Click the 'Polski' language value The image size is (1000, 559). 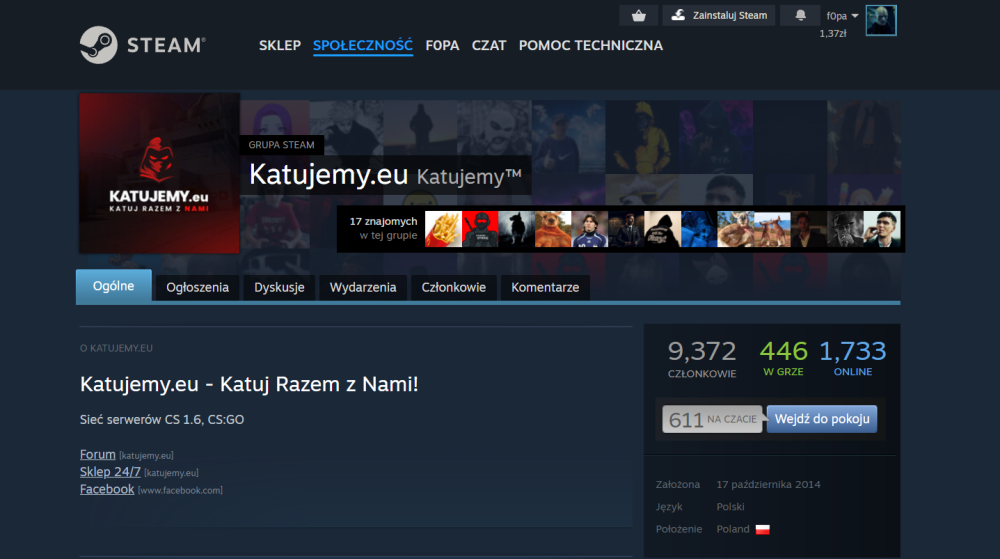(x=730, y=507)
